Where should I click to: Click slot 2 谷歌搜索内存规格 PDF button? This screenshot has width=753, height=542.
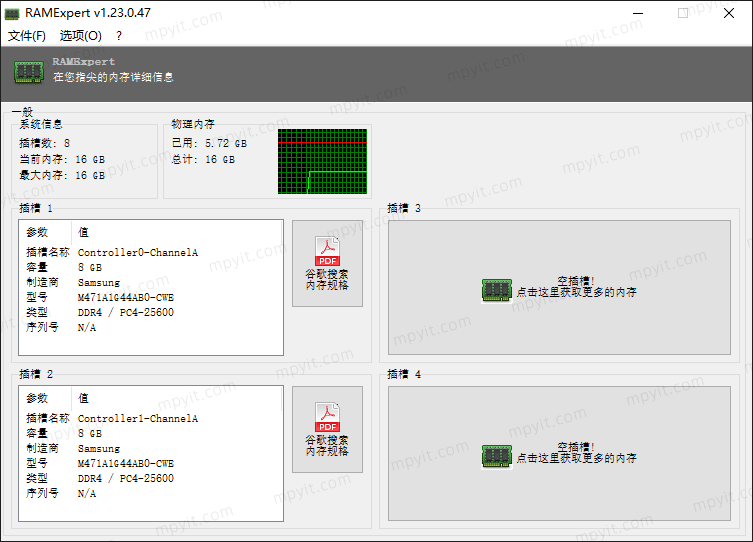[x=327, y=429]
